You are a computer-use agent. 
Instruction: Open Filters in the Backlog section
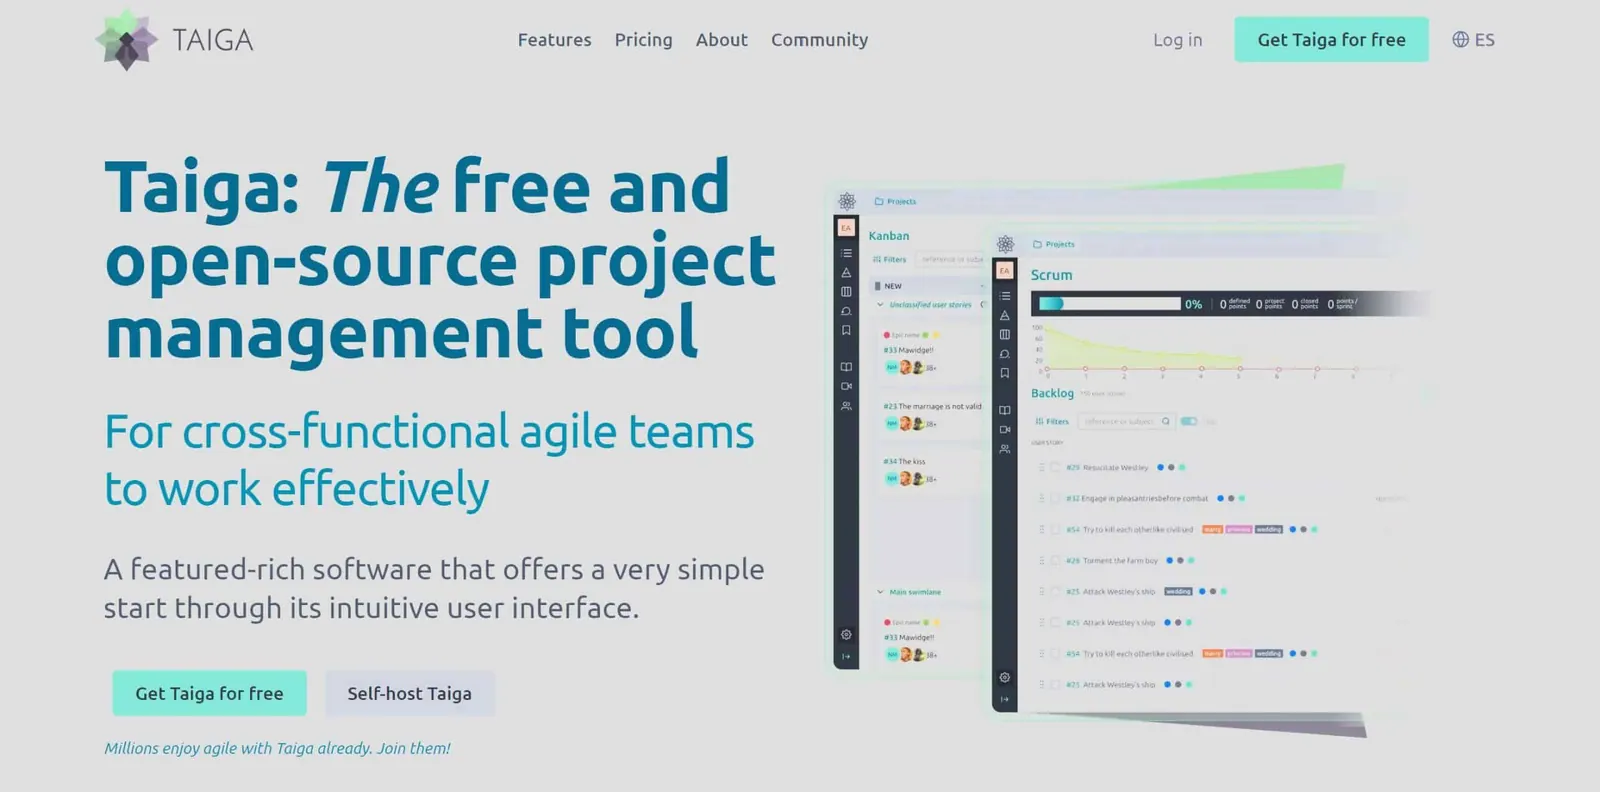(x=1052, y=421)
